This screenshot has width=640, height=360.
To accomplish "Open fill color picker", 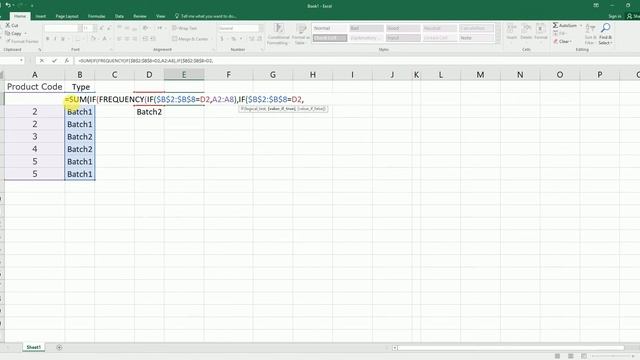I will pyautogui.click(x=93, y=39).
